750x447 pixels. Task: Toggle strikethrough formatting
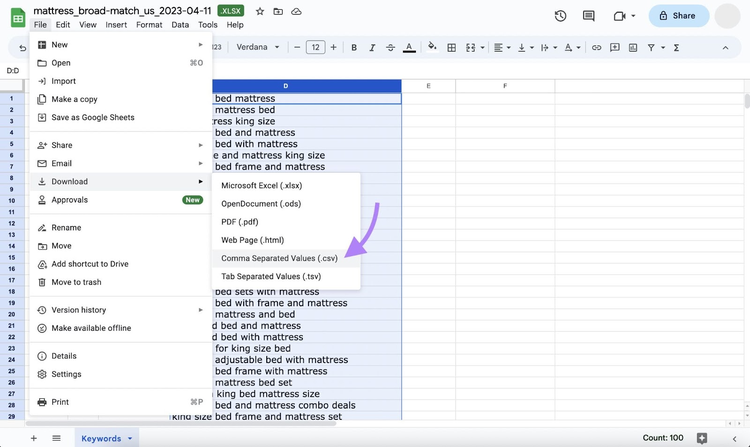click(x=390, y=47)
